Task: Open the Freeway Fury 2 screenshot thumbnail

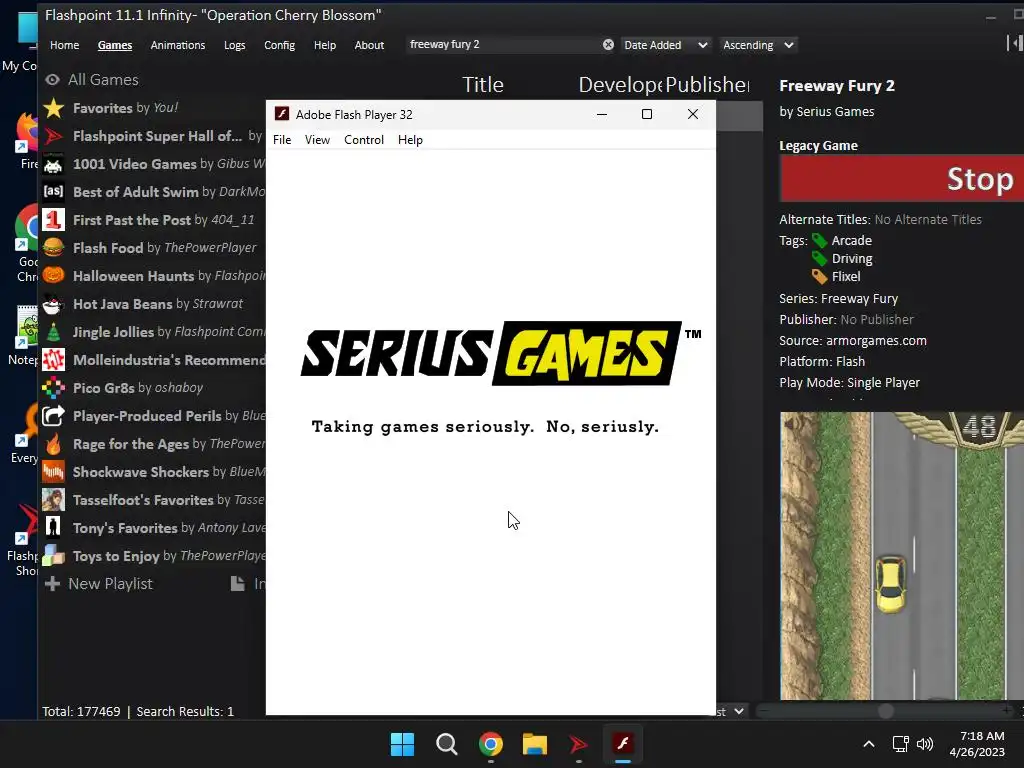Action: (x=902, y=556)
